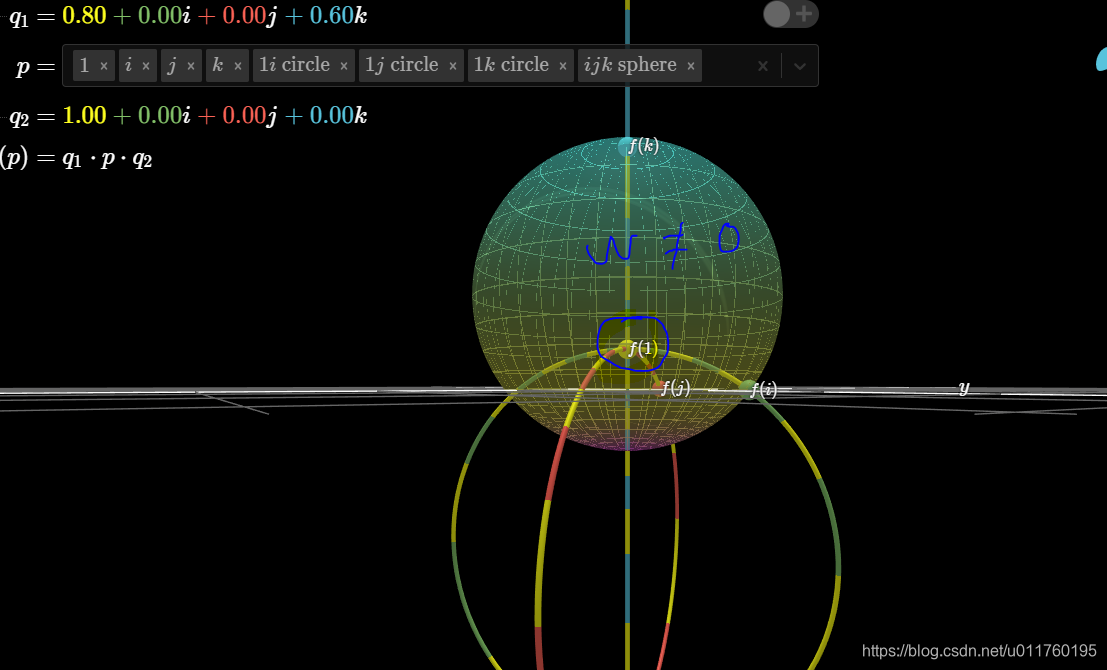Viewport: 1107px width, 670px height.
Task: Click the f(j) point label
Action: 676,388
